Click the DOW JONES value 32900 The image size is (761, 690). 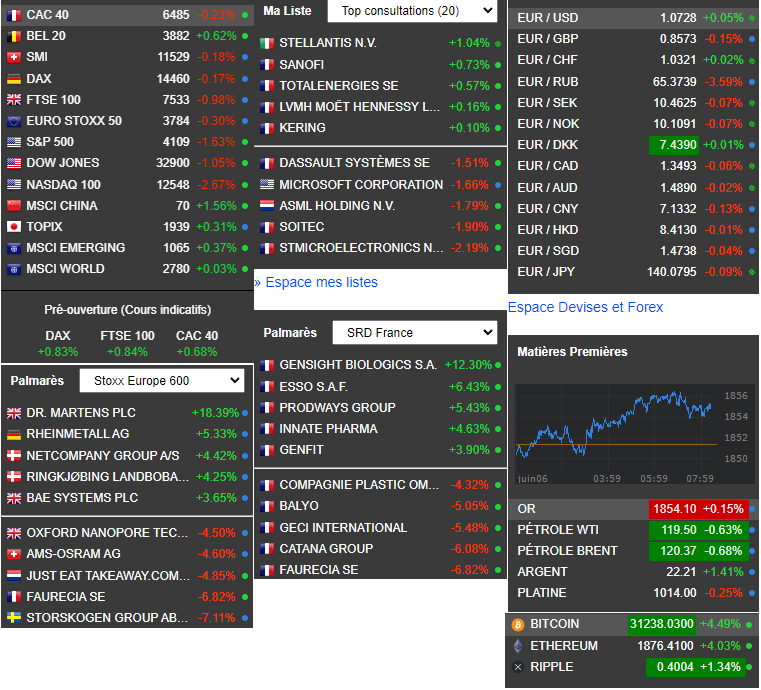tap(172, 163)
